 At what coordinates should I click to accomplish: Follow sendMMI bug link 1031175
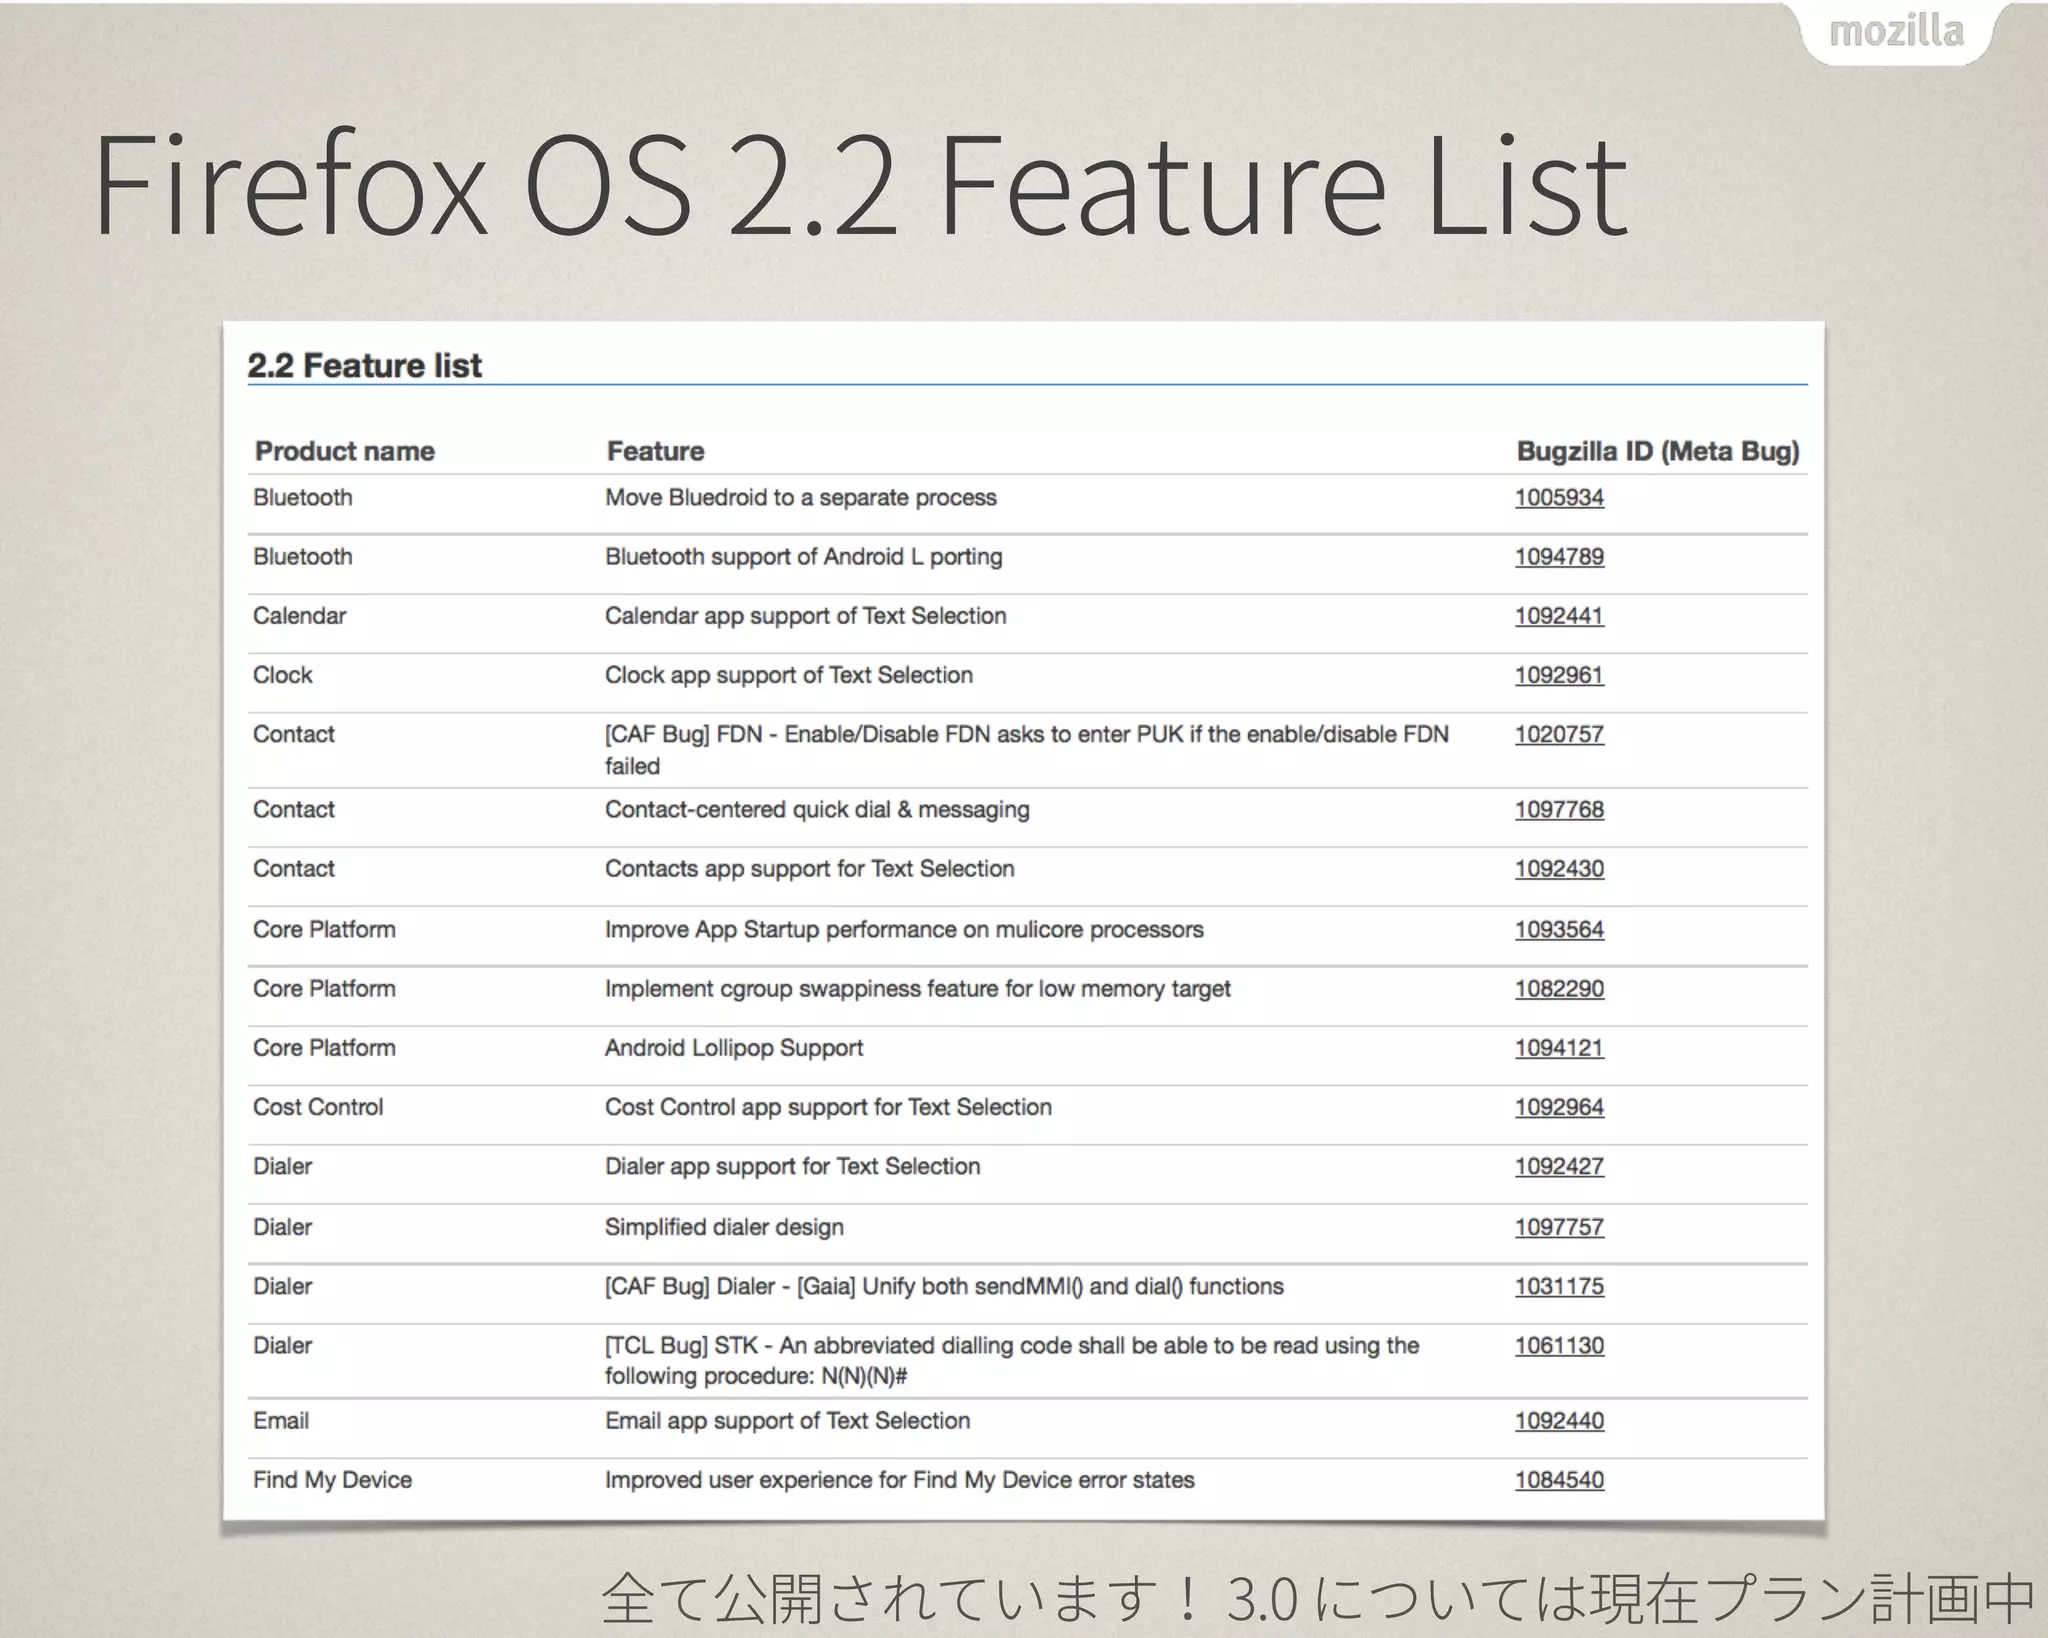pyautogui.click(x=1558, y=1286)
